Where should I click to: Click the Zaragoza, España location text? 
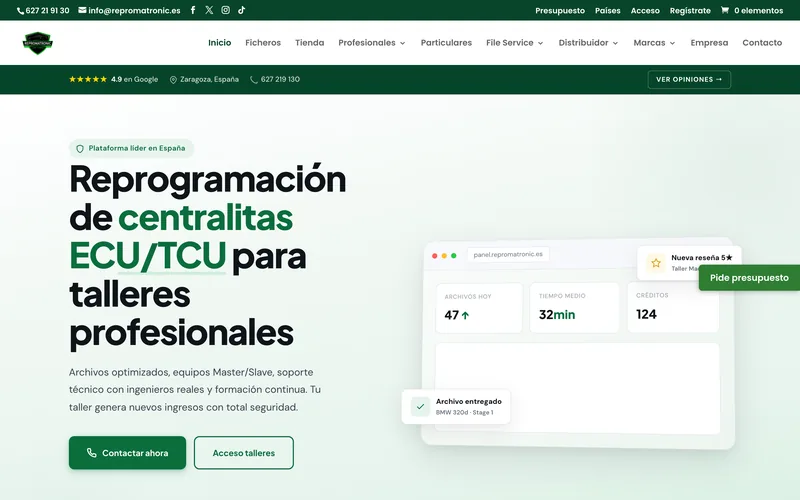pos(209,80)
